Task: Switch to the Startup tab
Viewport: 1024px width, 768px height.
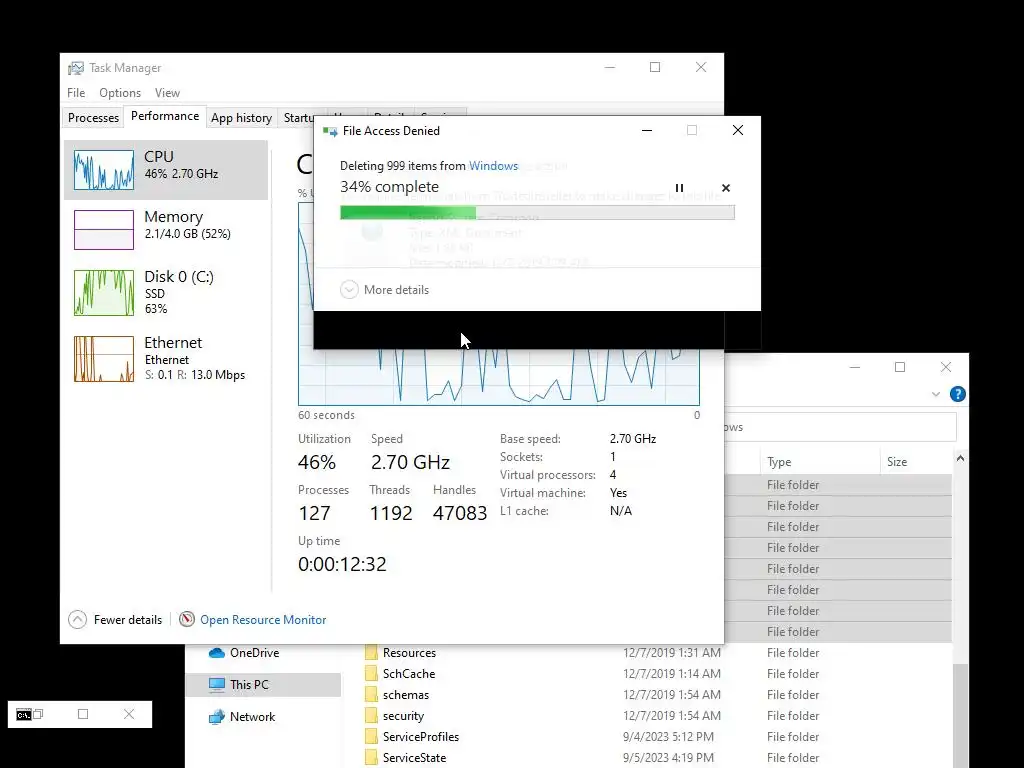Action: [298, 118]
